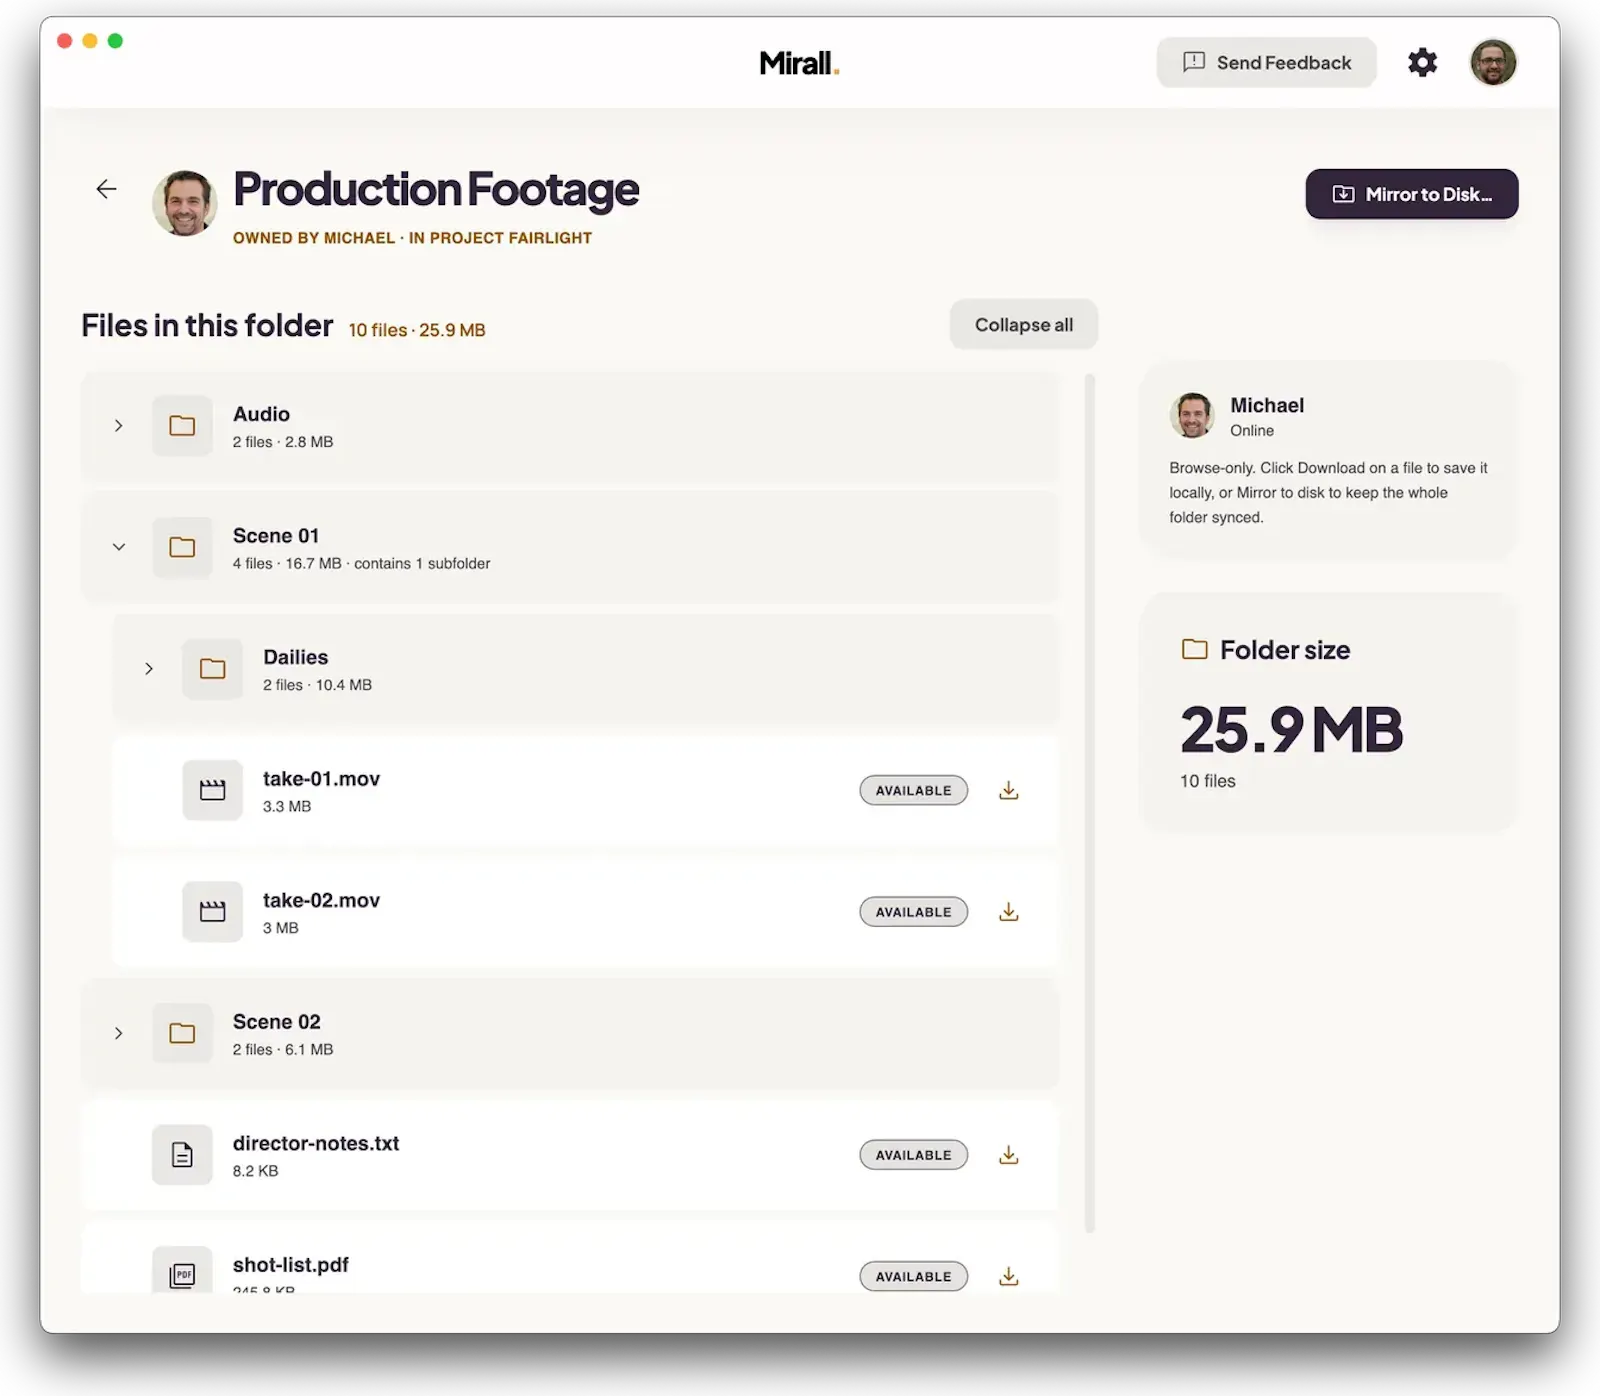1600x1396 pixels.
Task: Click the Scene 02 folder name
Action: click(x=277, y=1022)
